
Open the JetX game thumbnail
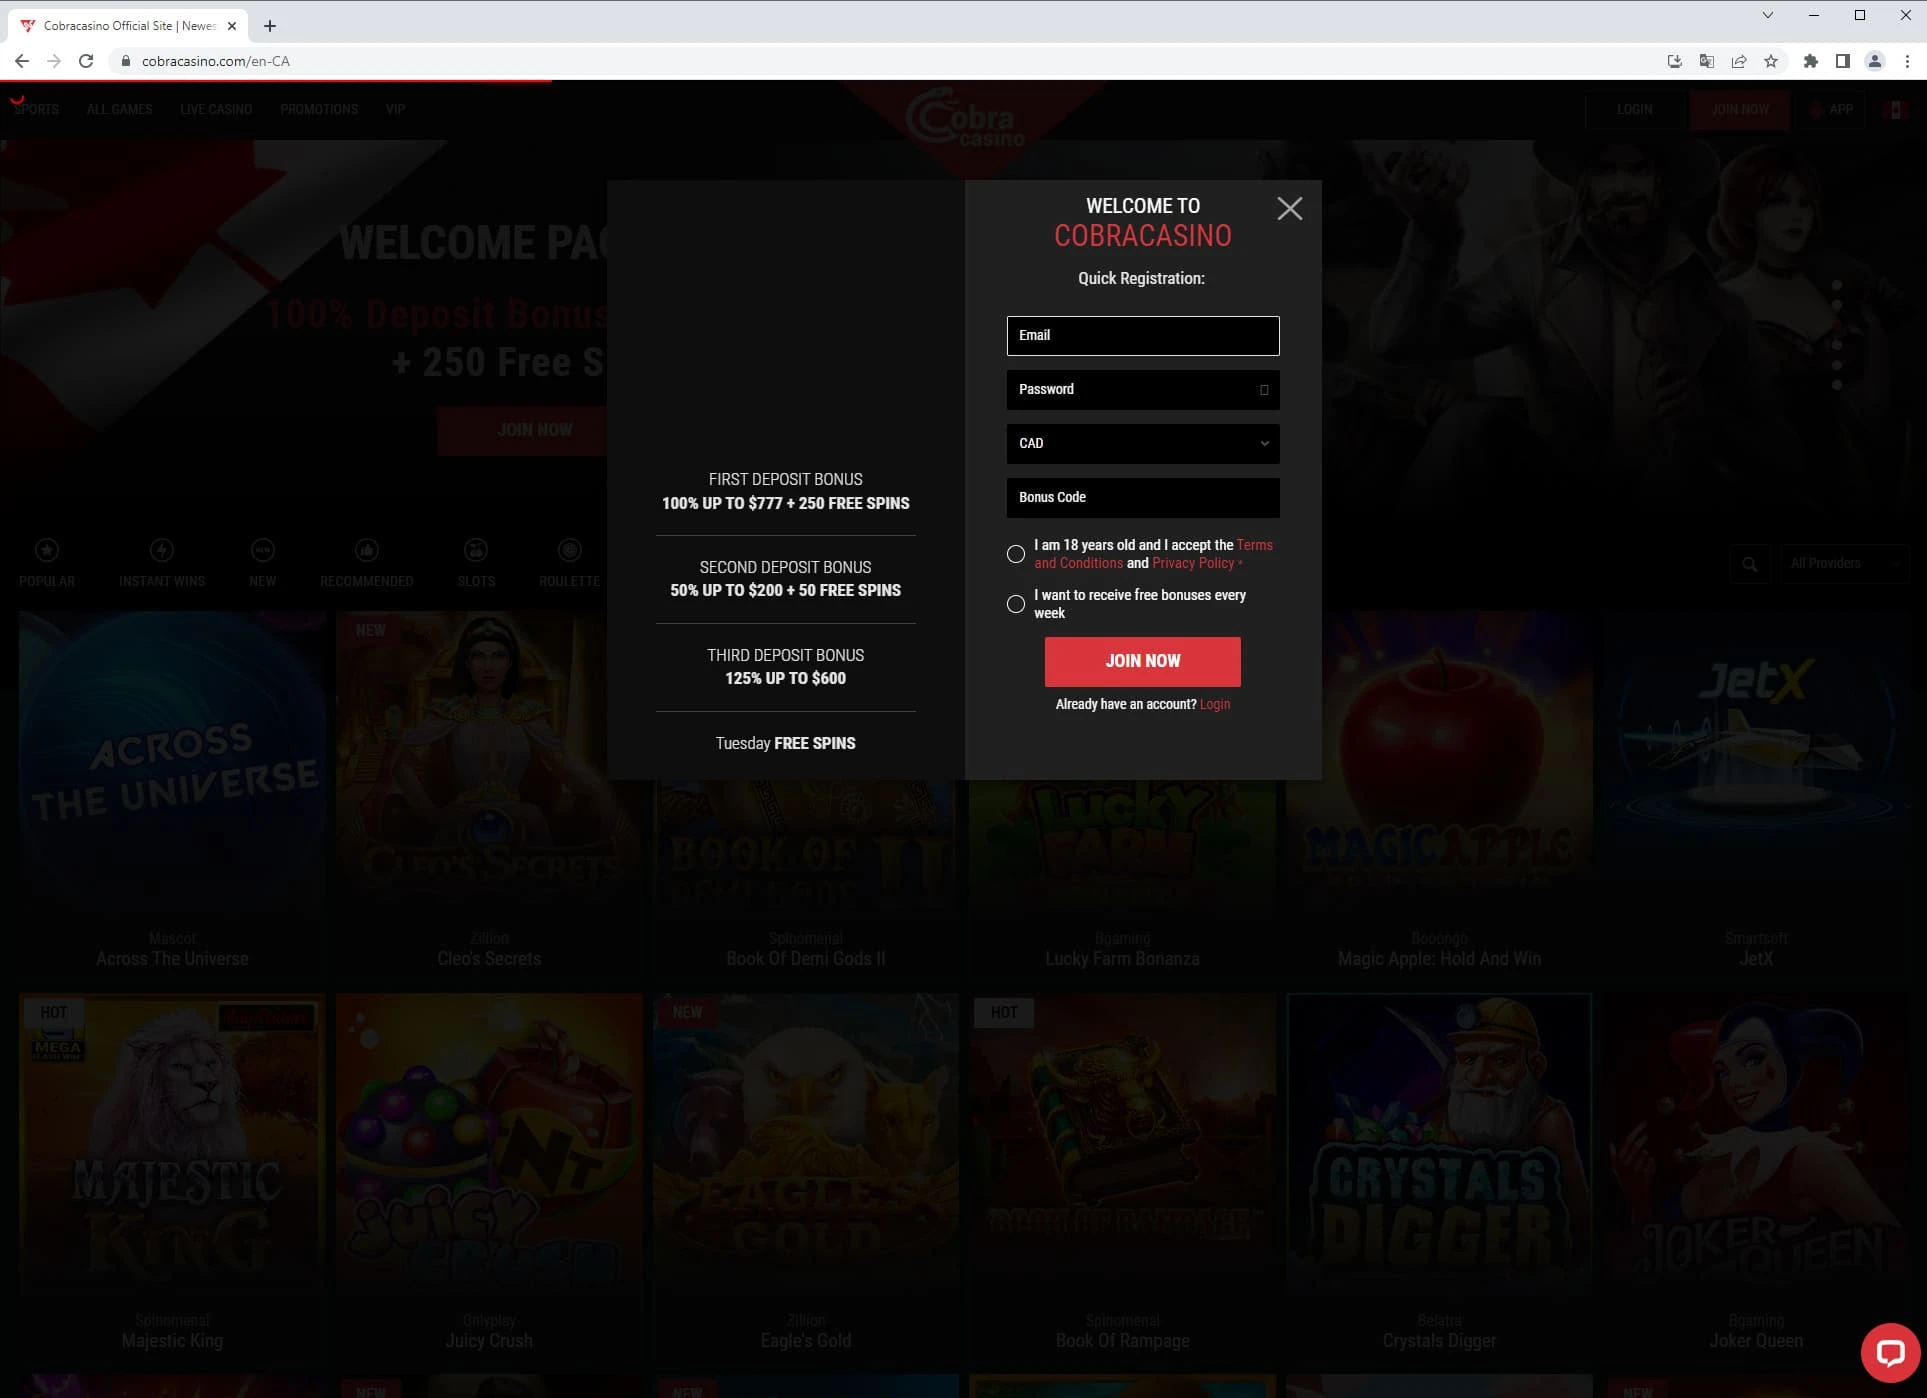tap(1755, 764)
